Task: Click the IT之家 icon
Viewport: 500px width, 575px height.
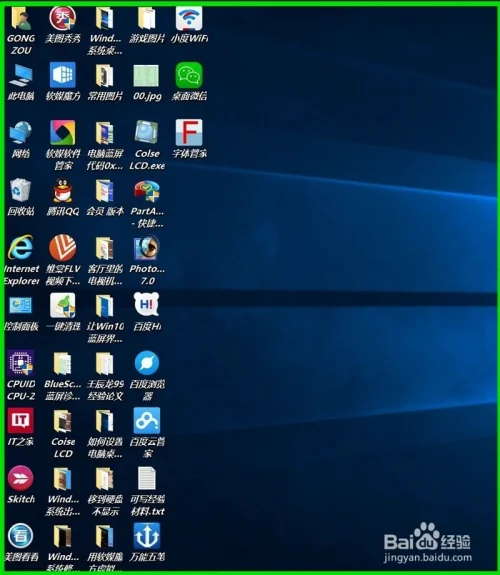Action: point(21,420)
